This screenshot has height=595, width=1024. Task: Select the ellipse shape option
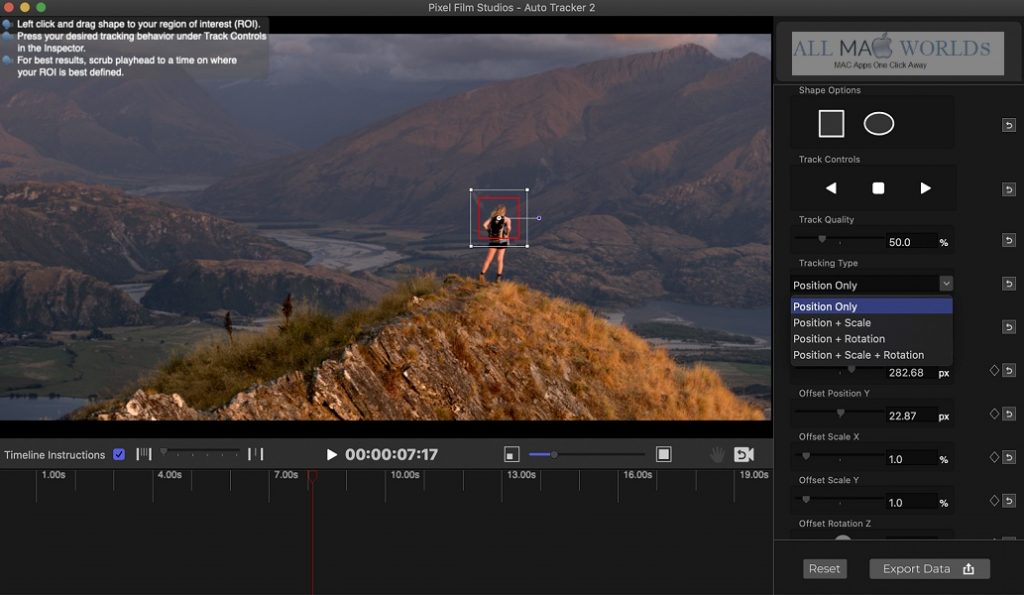[x=878, y=124]
